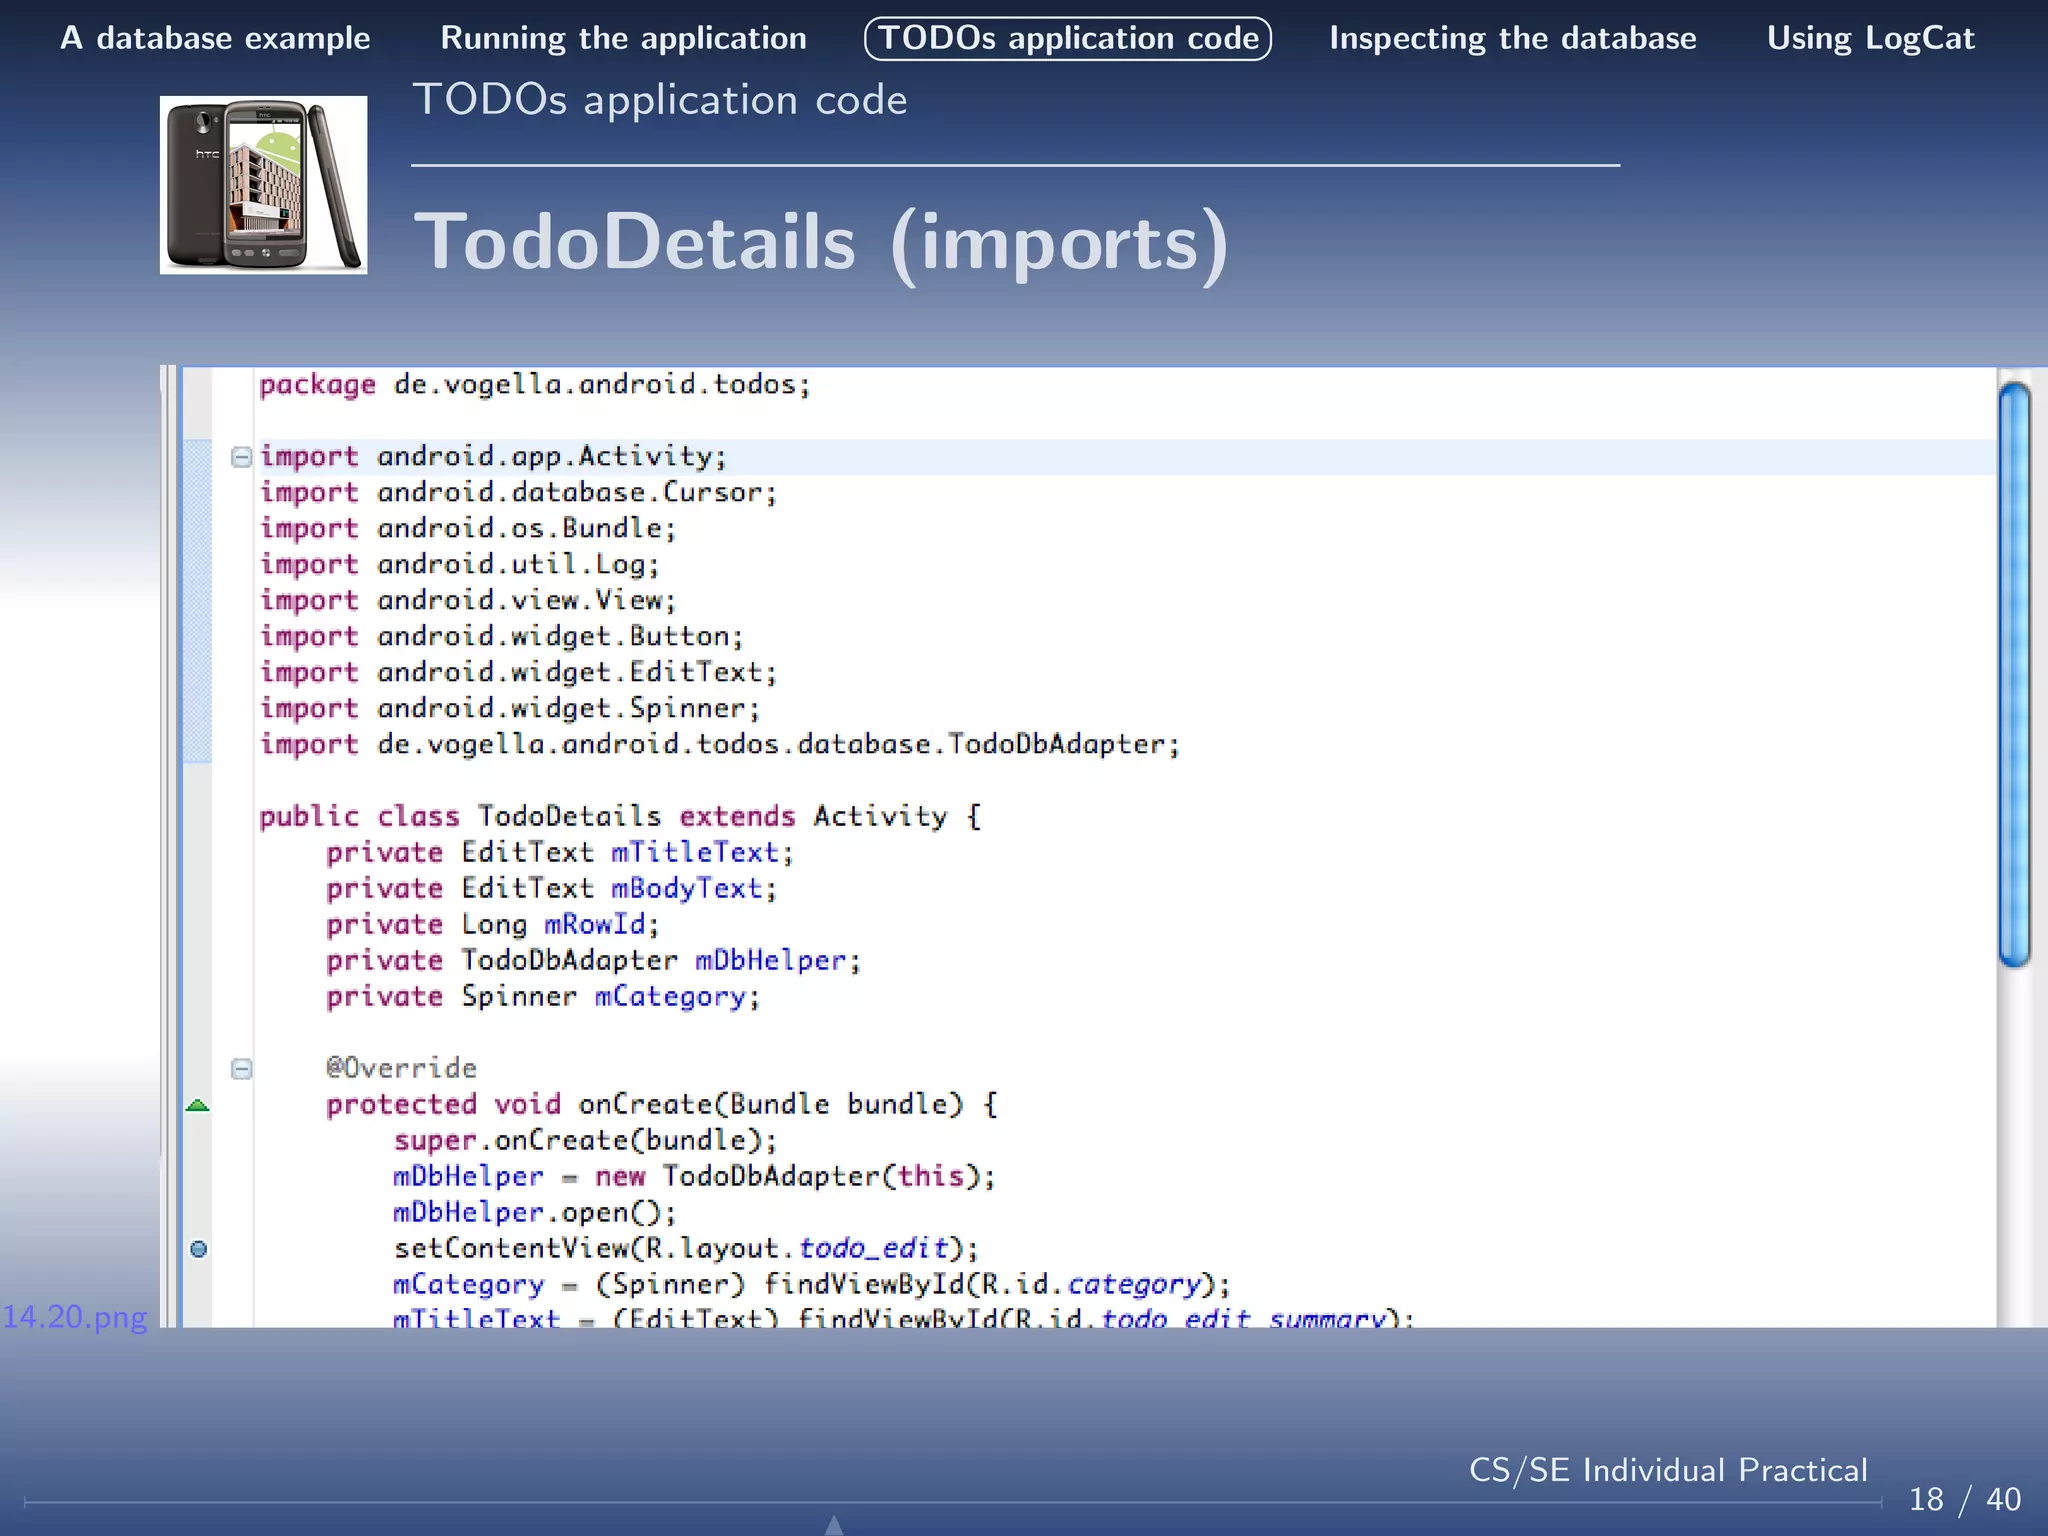Screen dimensions: 2048x1536
Task: Click 'private Long mRowId;' line
Action: tap(493, 925)
